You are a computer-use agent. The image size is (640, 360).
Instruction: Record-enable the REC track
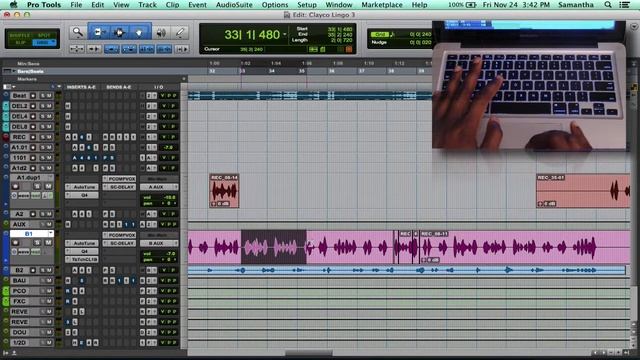[33, 137]
